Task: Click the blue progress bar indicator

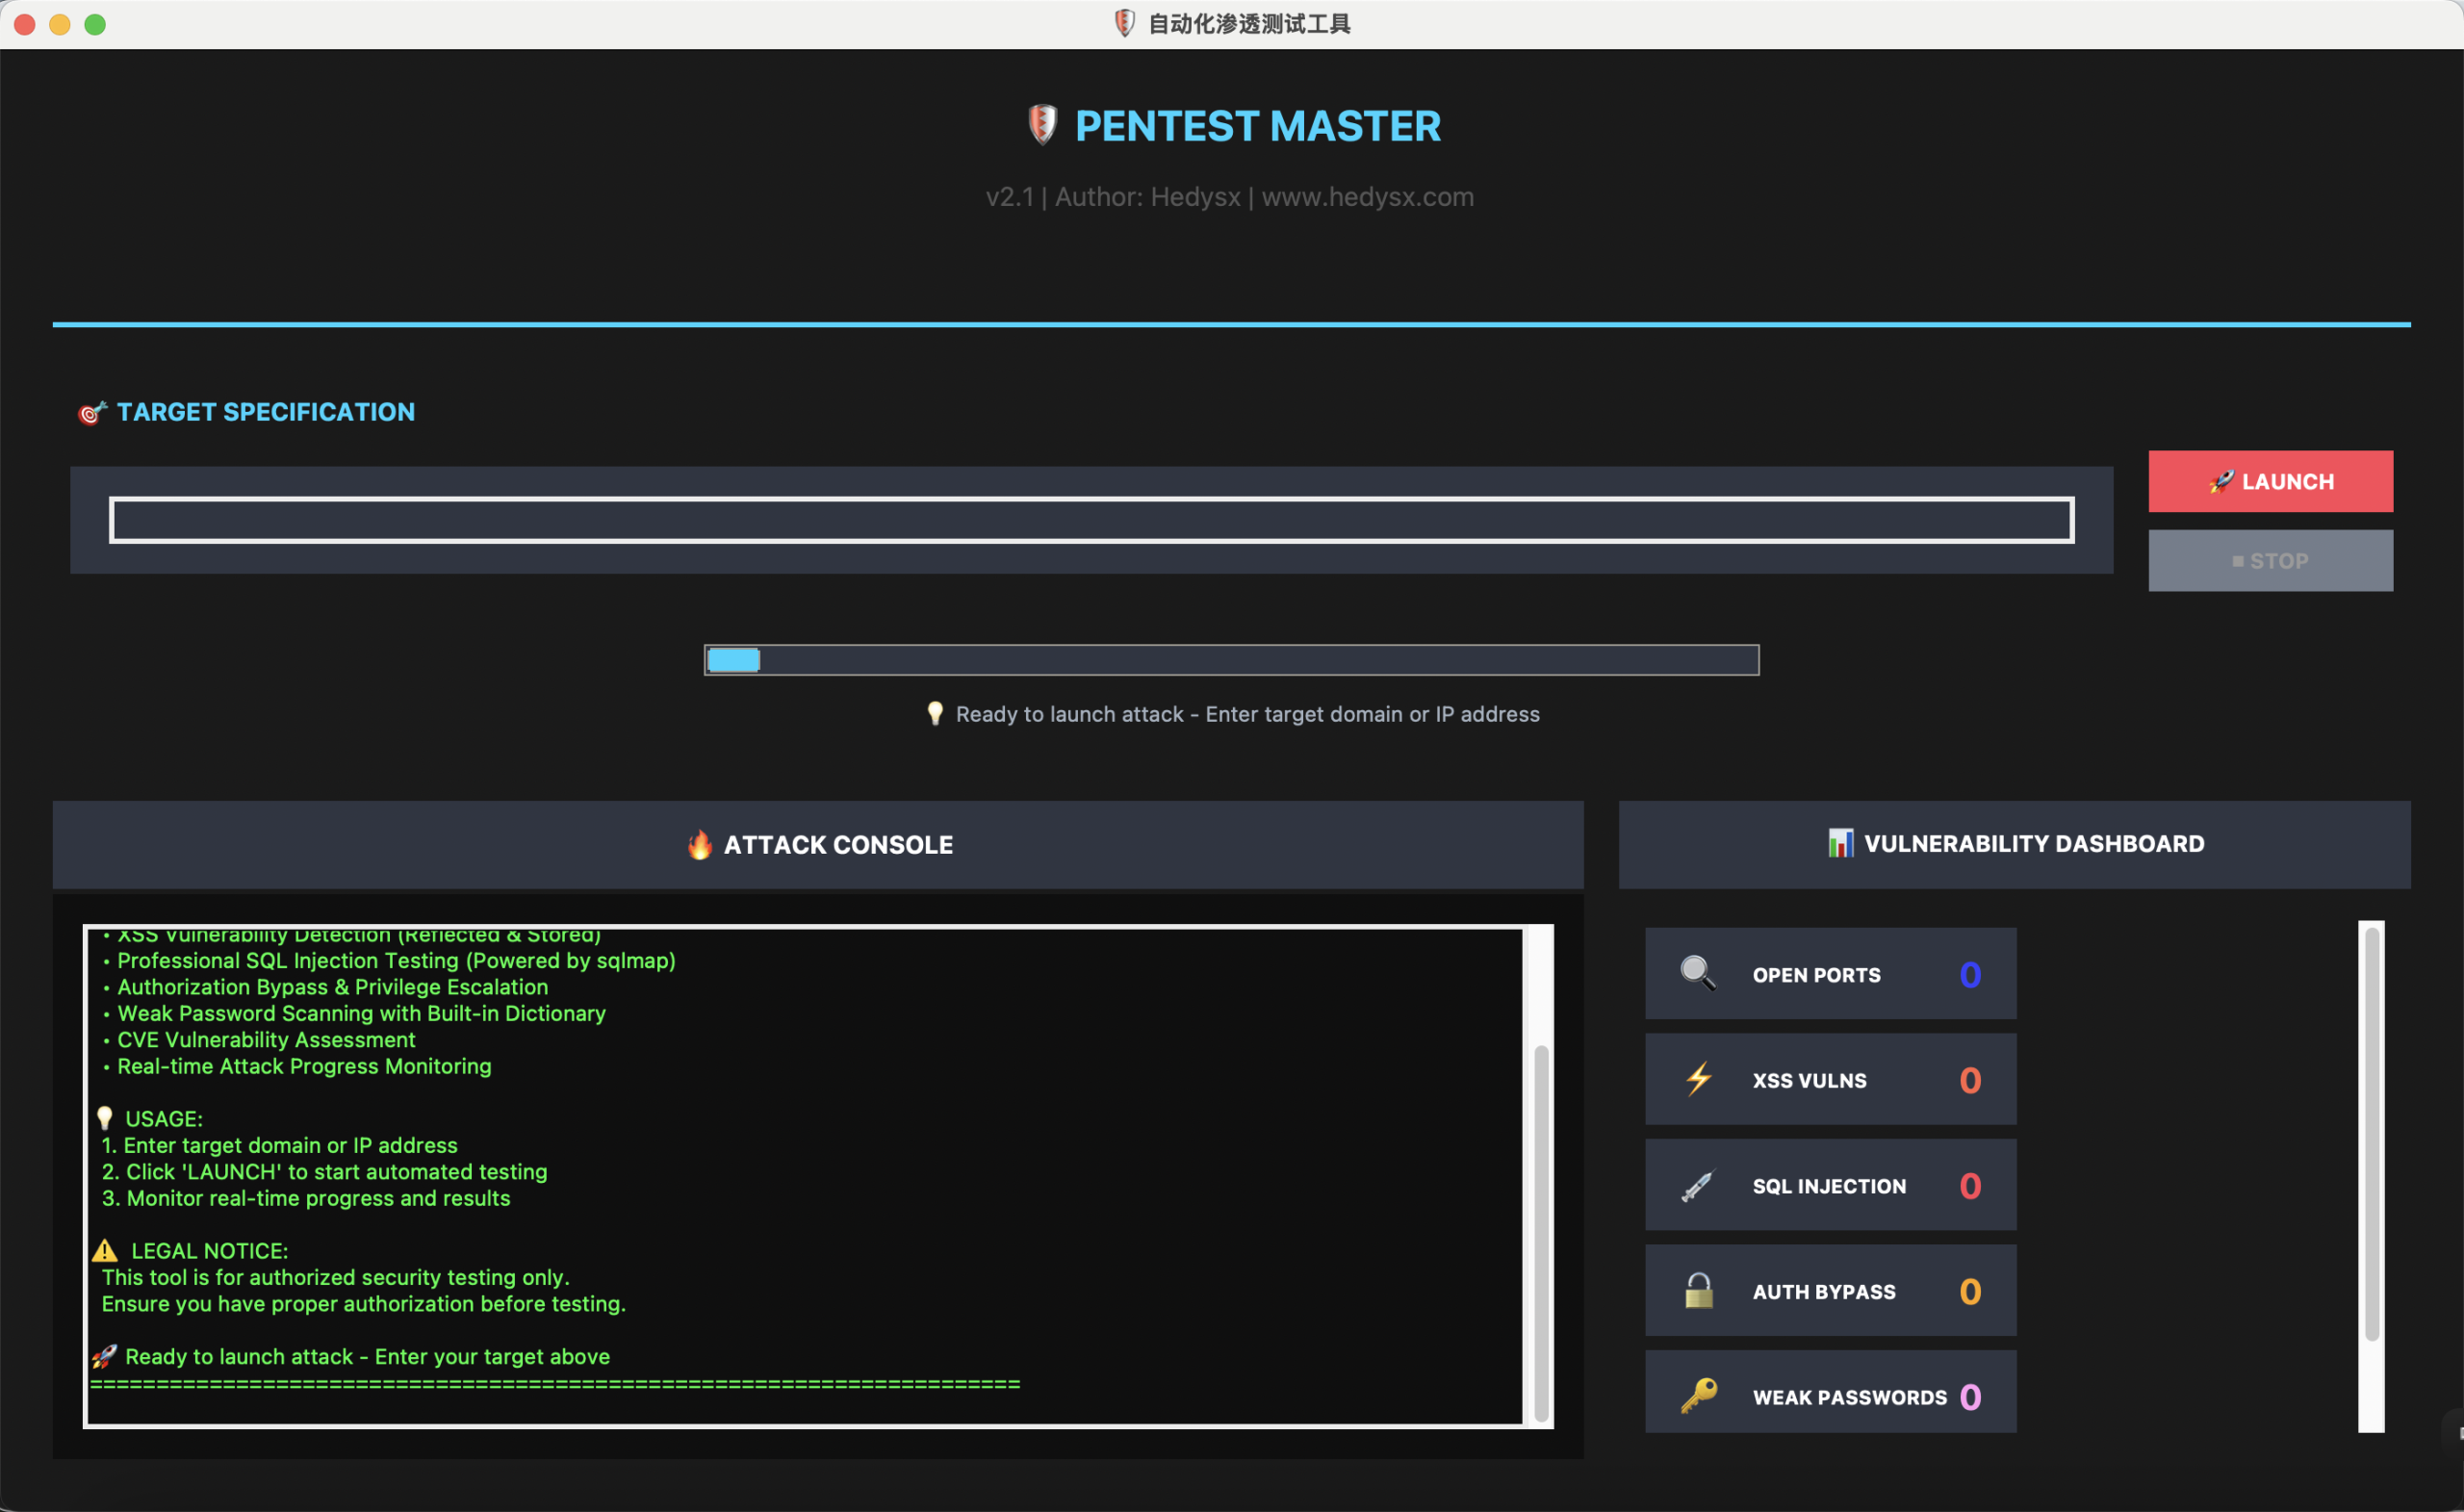Action: pos(734,660)
